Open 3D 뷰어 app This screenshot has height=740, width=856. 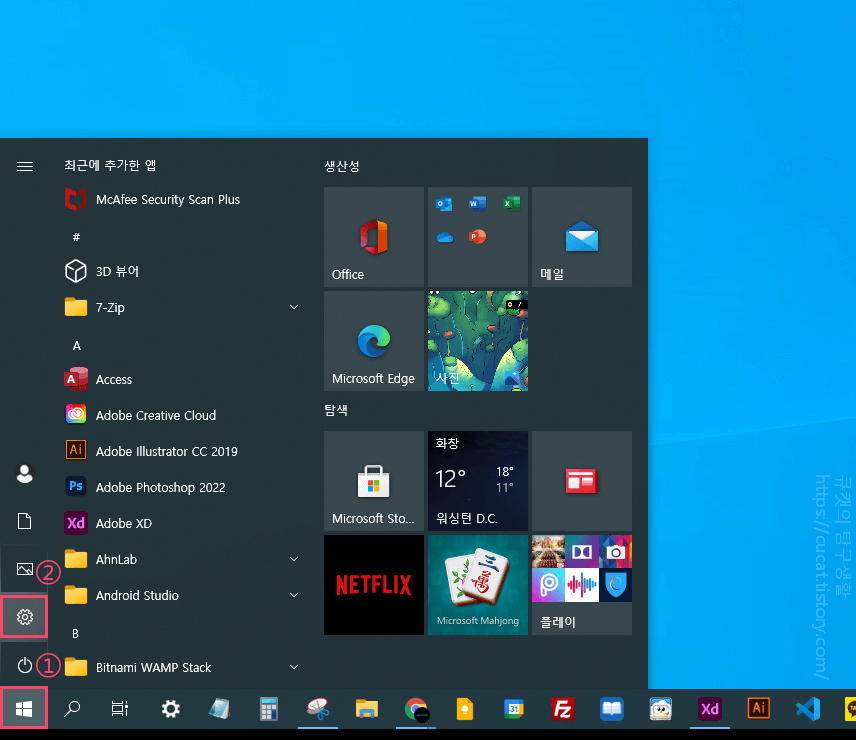[x=102, y=271]
